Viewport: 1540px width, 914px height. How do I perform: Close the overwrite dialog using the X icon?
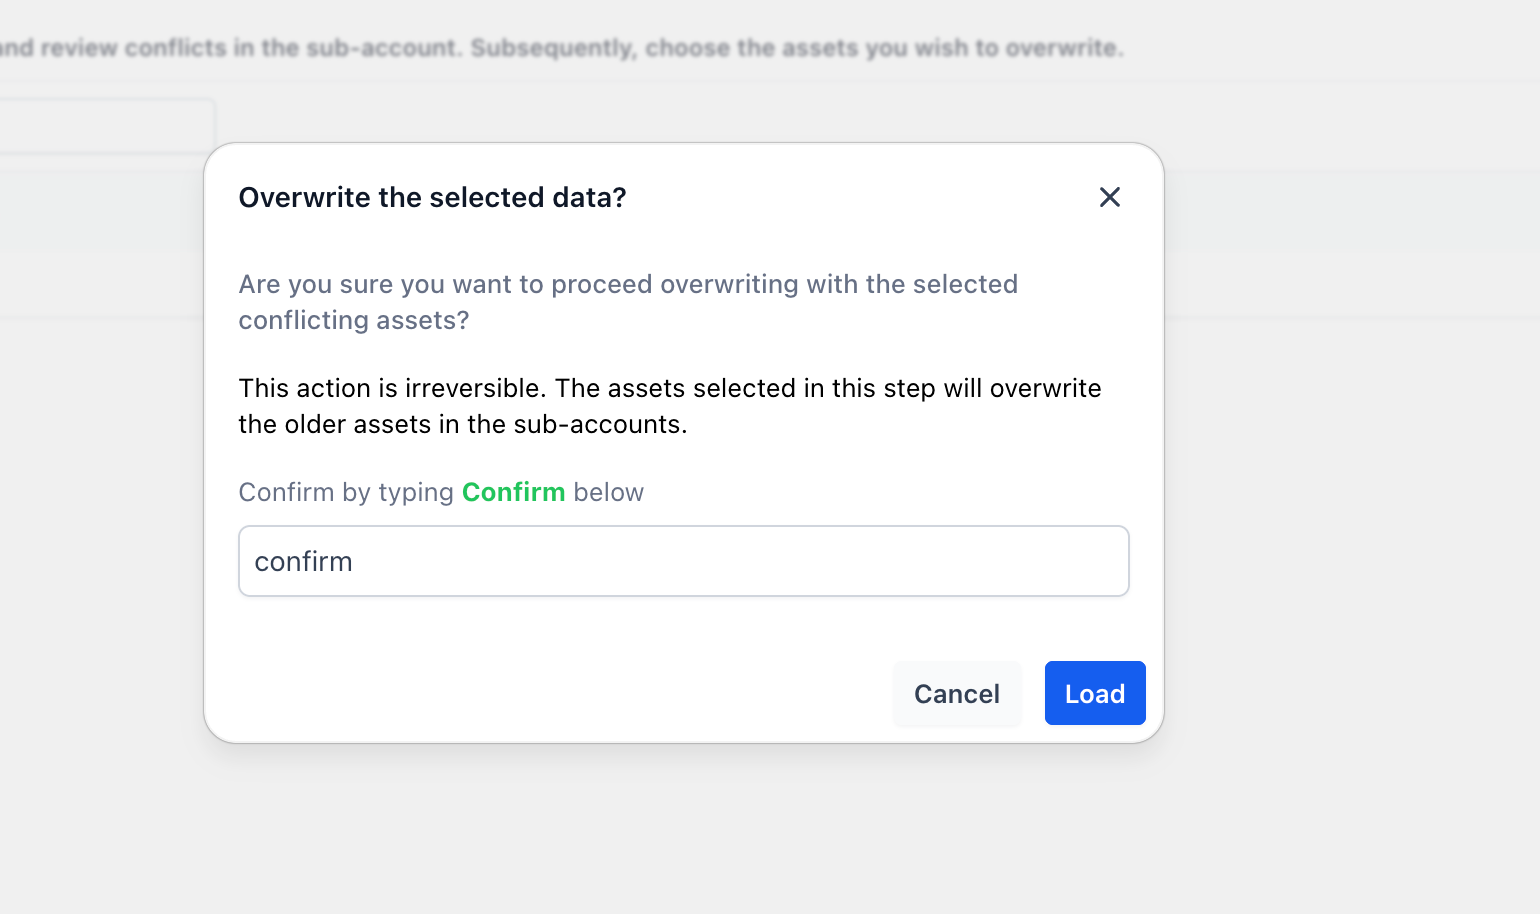click(1109, 197)
